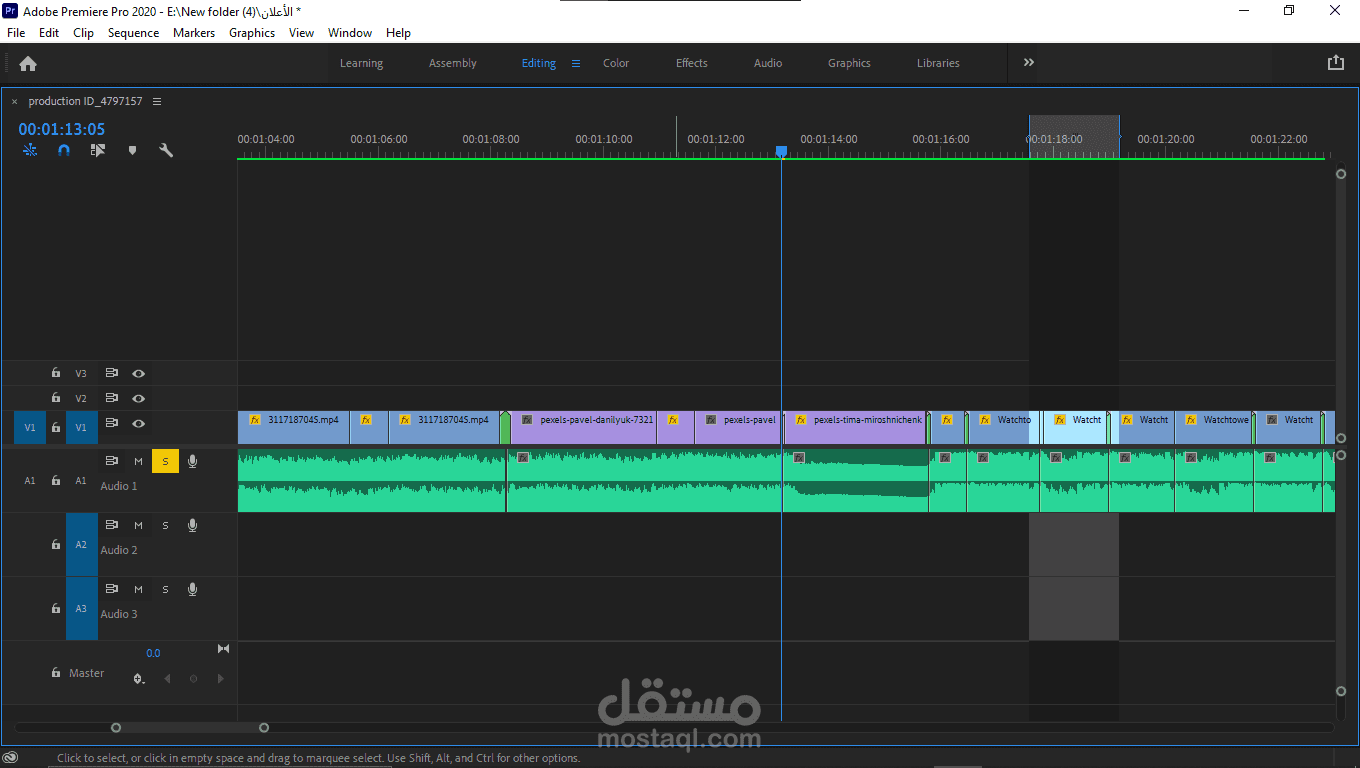Hide track V3 output with eye icon
Image resolution: width=1360 pixels, height=768 pixels.
(139, 373)
